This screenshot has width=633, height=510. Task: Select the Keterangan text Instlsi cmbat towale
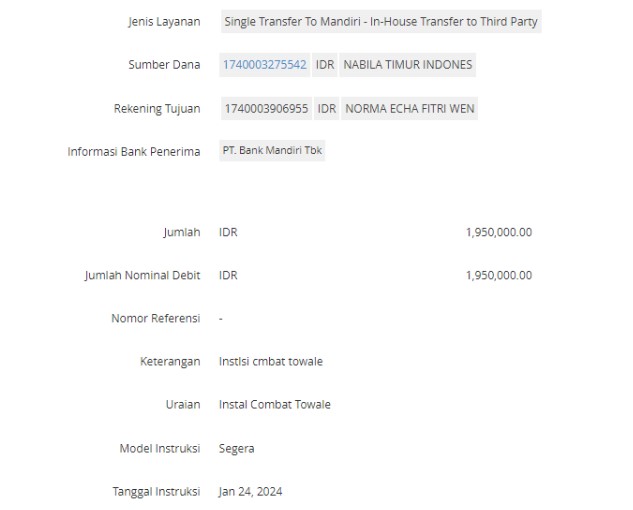tap(271, 361)
